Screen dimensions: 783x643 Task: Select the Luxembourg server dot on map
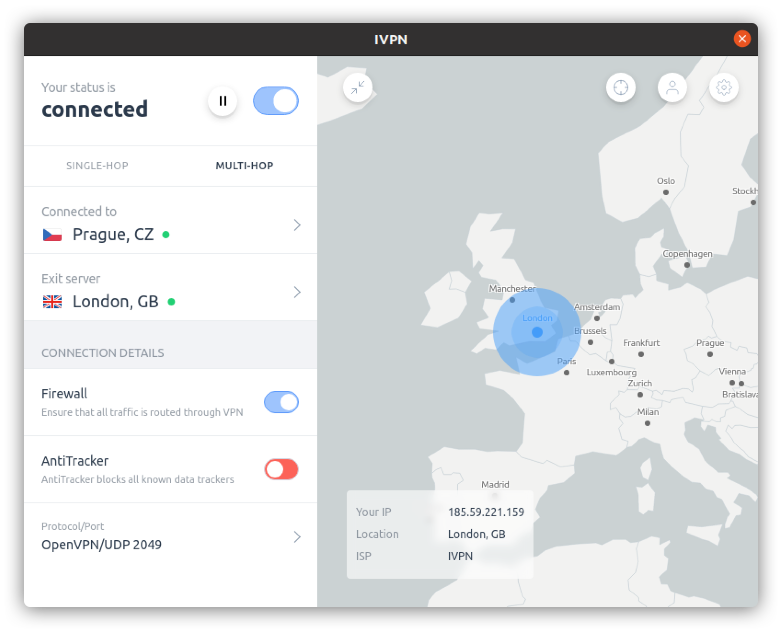[x=612, y=361]
